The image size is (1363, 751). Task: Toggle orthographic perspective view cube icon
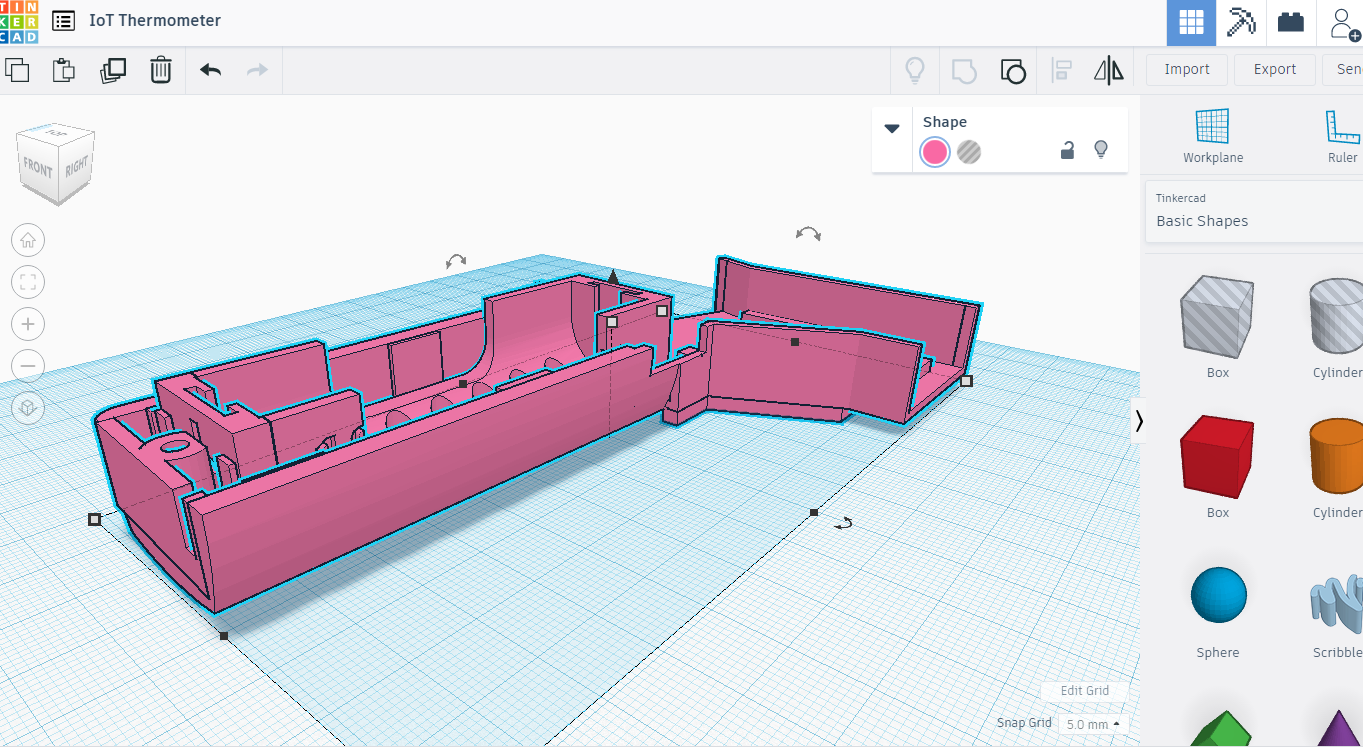28,408
